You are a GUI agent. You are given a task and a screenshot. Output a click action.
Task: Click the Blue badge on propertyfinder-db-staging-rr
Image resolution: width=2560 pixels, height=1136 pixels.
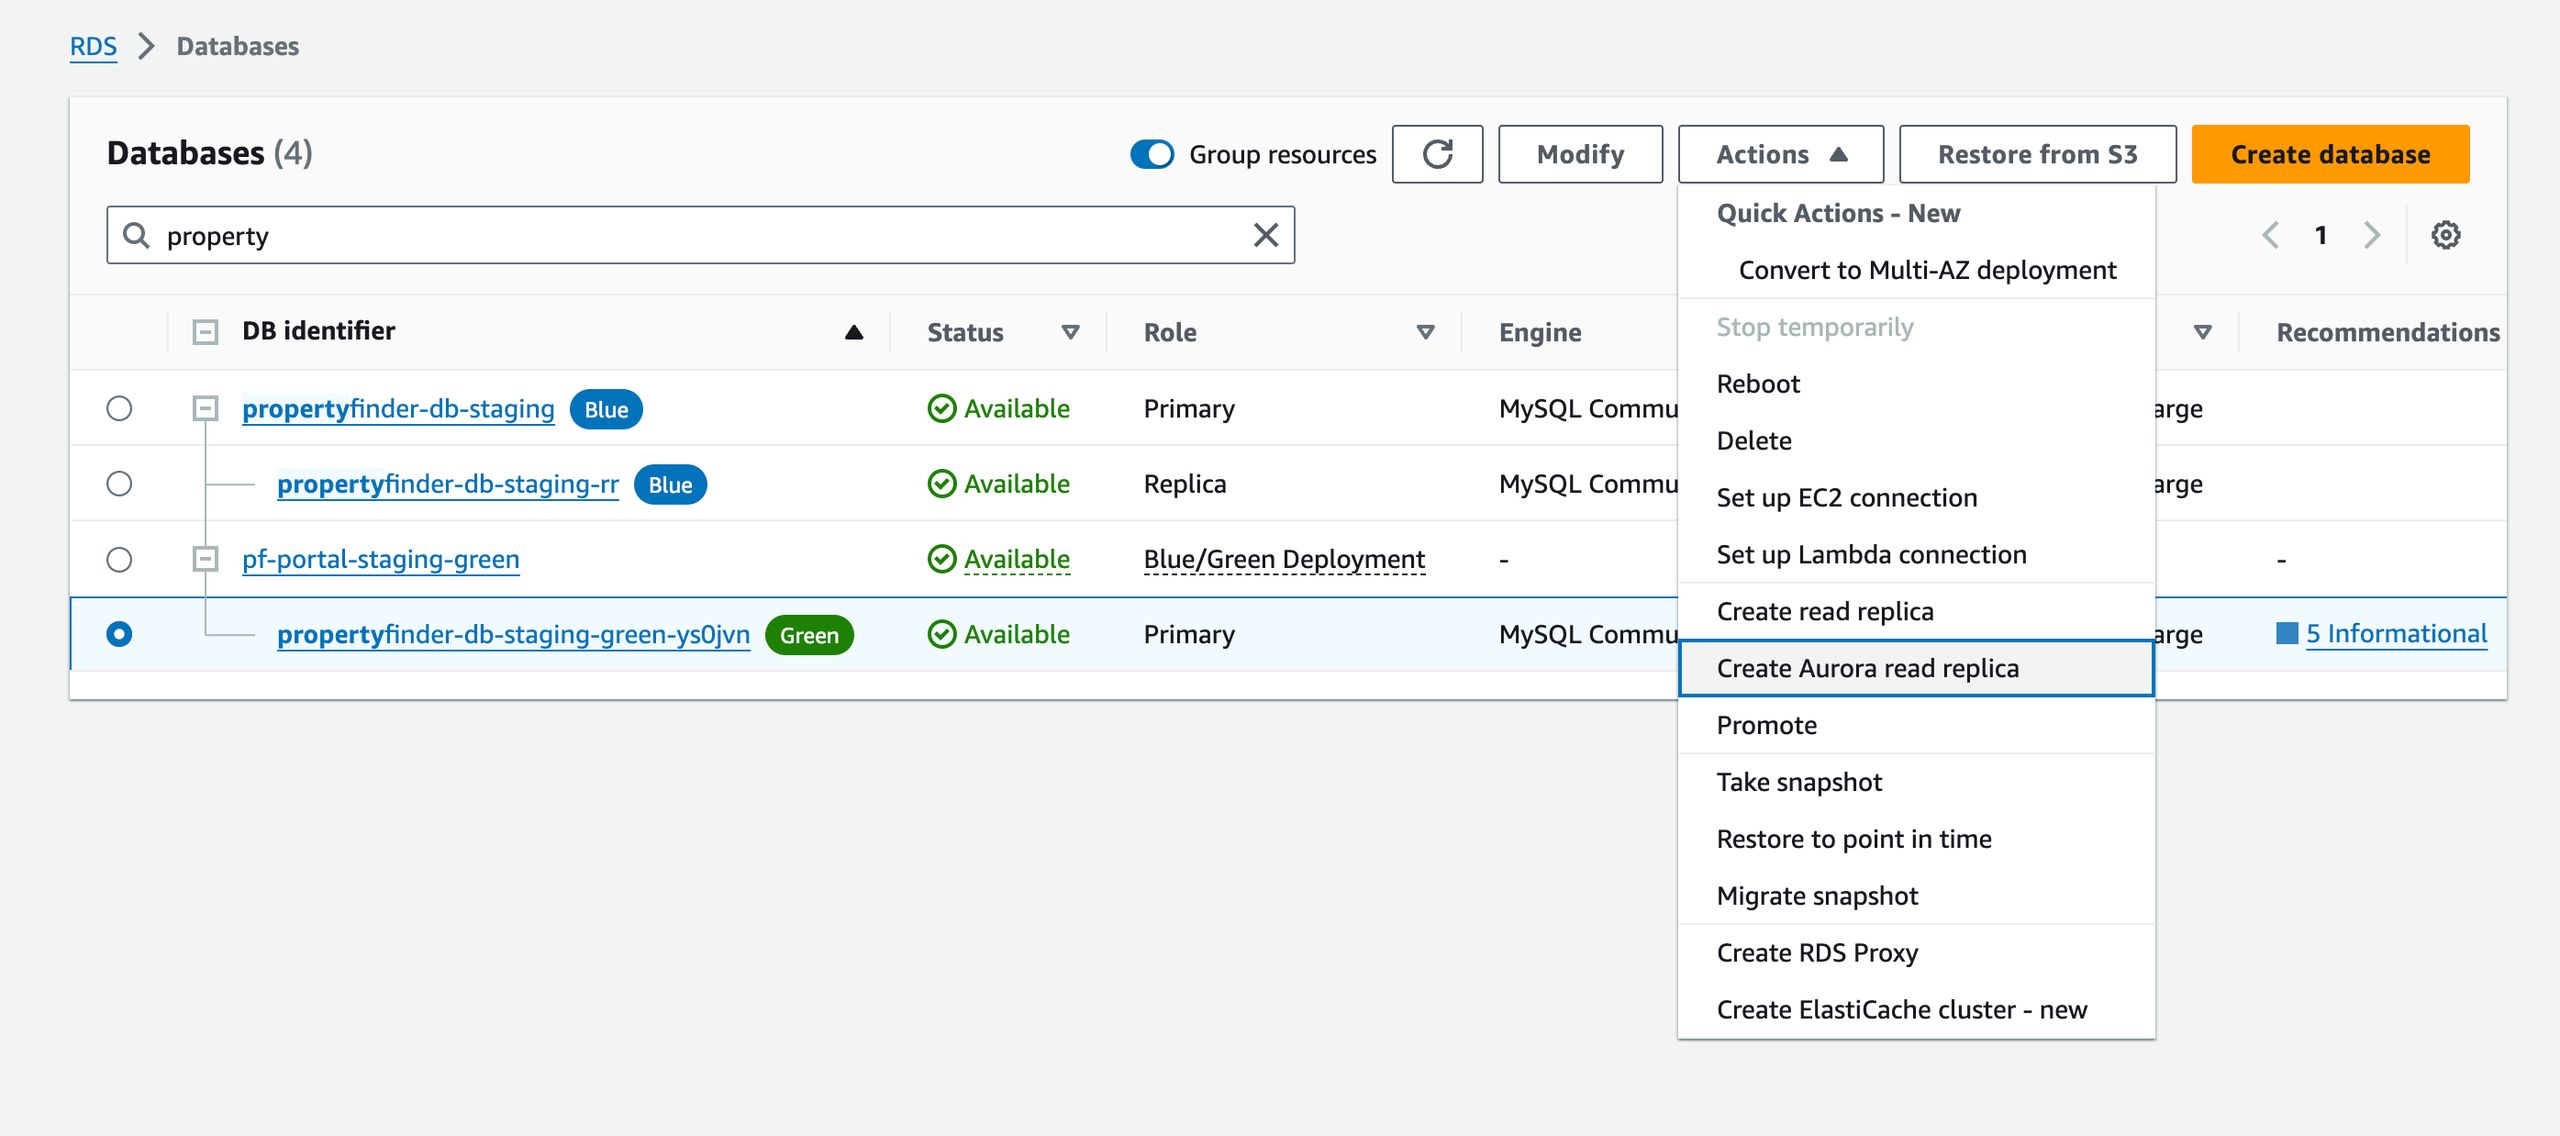click(670, 485)
